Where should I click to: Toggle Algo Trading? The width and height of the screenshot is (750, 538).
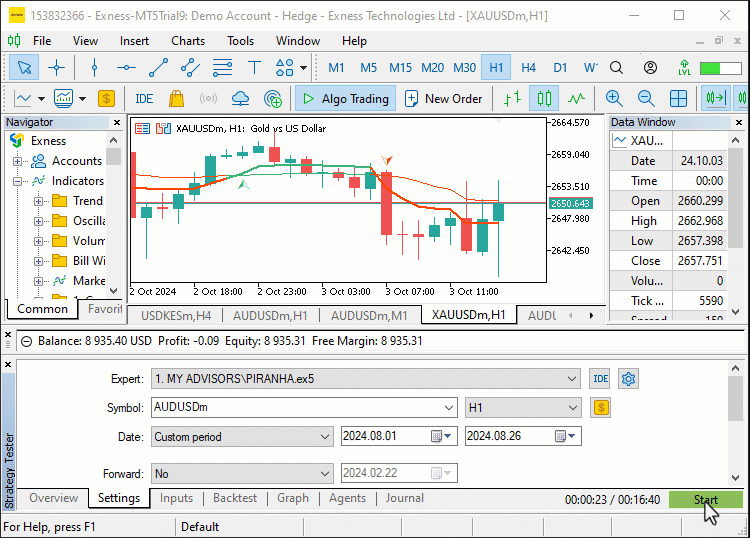[x=345, y=99]
